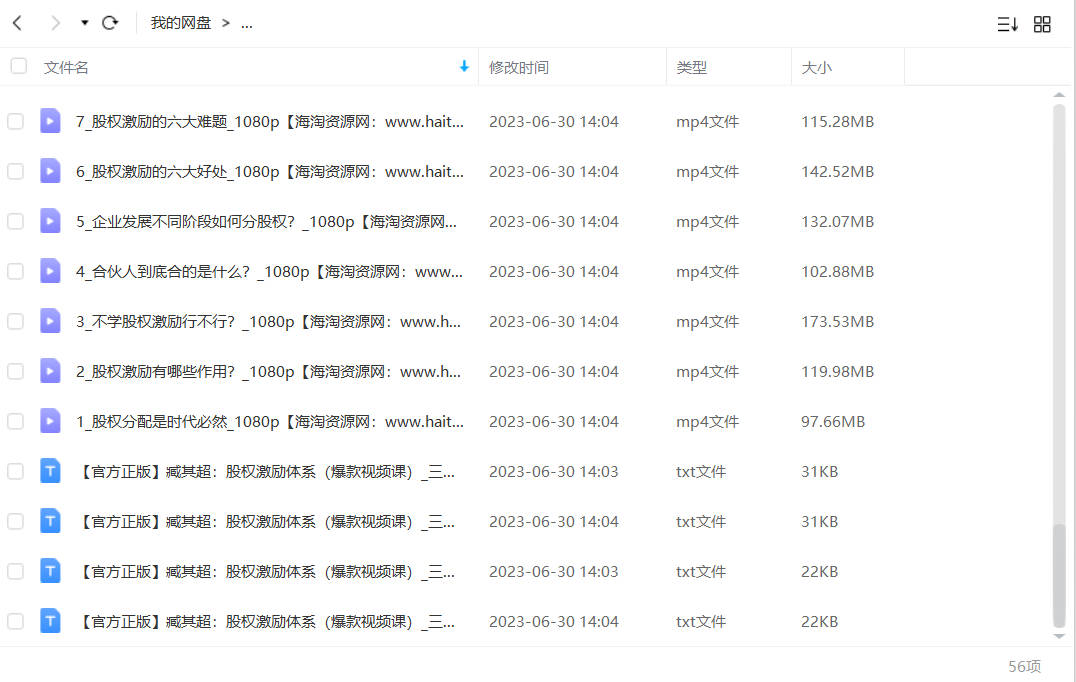1076x682 pixels.
Task: Go back with the left arrow
Action: pos(18,23)
